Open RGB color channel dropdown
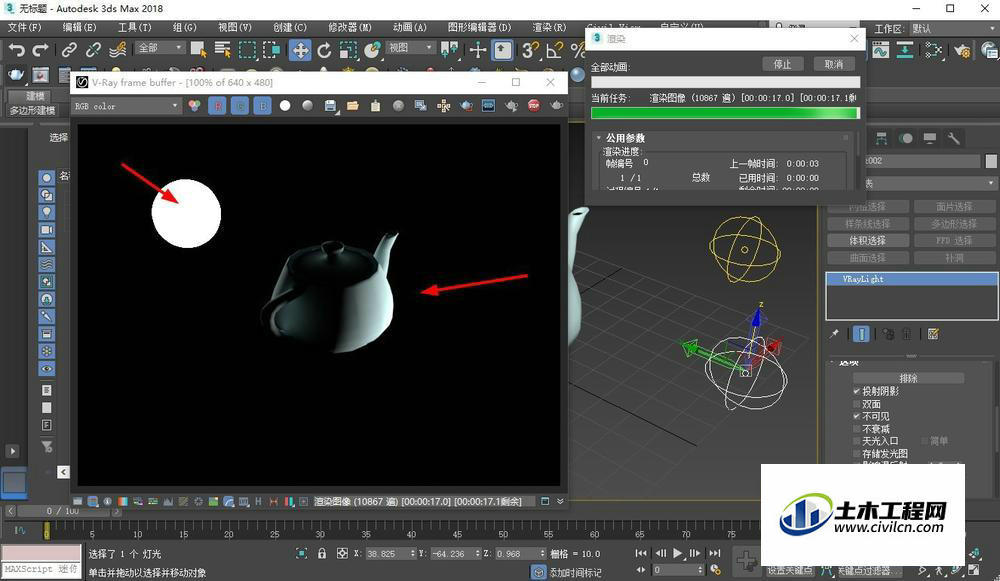Viewport: 1000px width, 581px height. [126, 107]
